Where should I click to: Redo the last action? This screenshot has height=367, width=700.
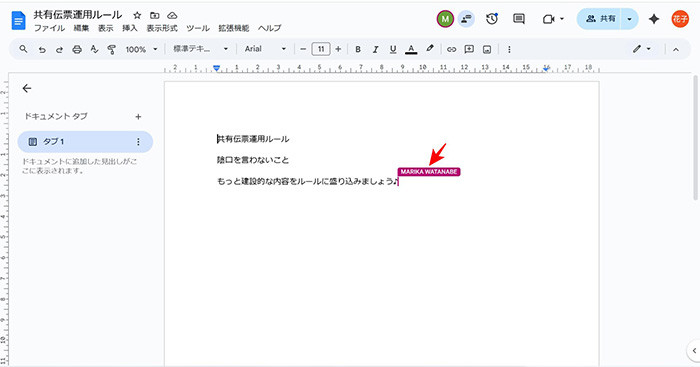(59, 50)
